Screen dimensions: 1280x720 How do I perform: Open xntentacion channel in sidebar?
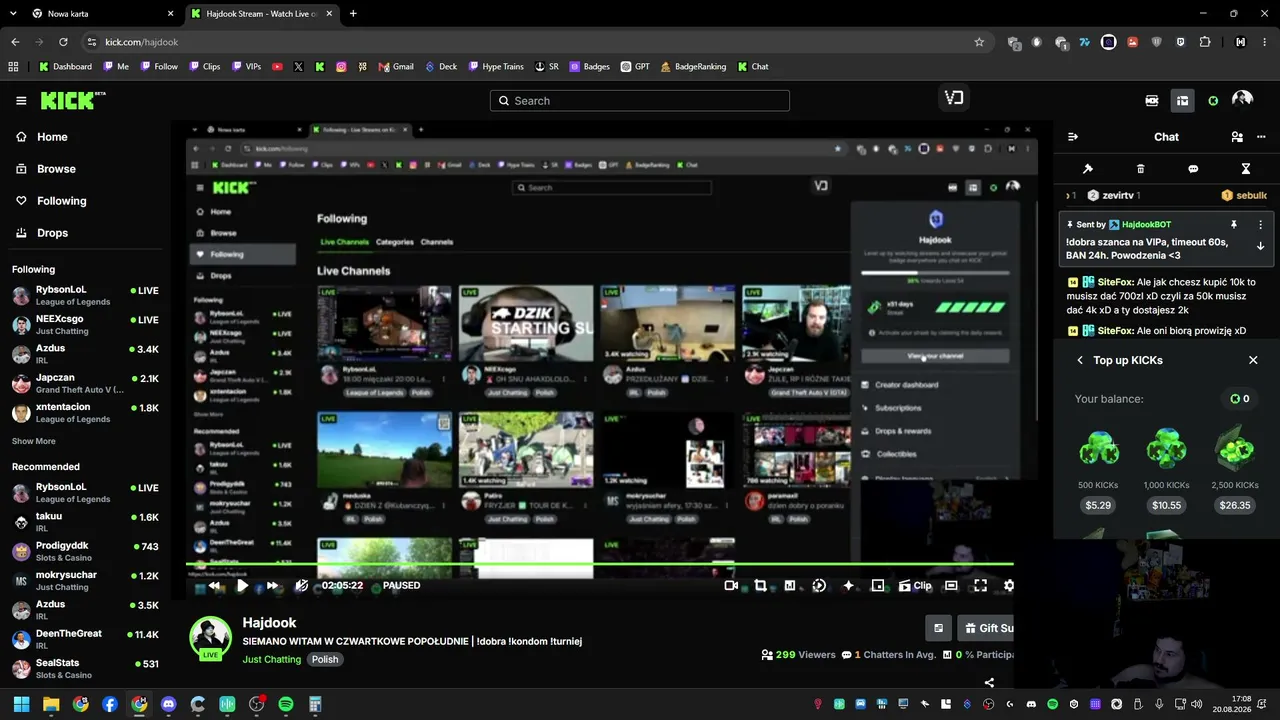(85, 413)
